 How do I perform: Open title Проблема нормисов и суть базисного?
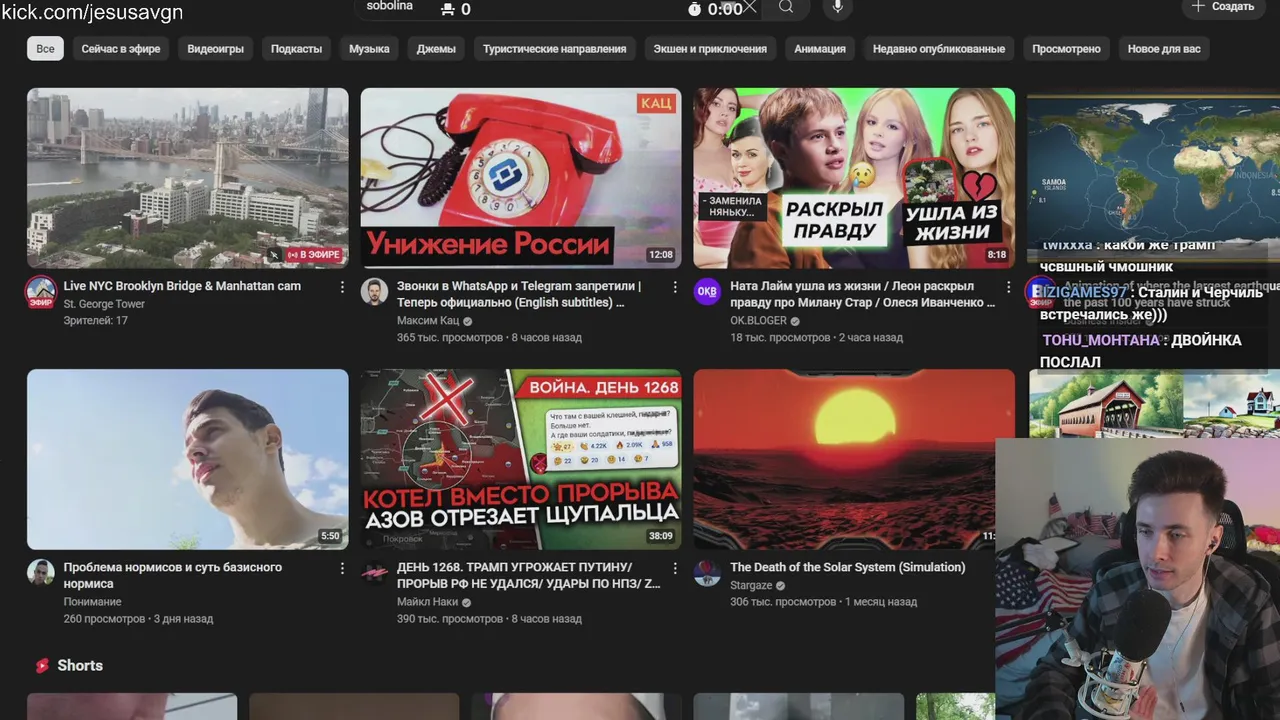pos(172,575)
